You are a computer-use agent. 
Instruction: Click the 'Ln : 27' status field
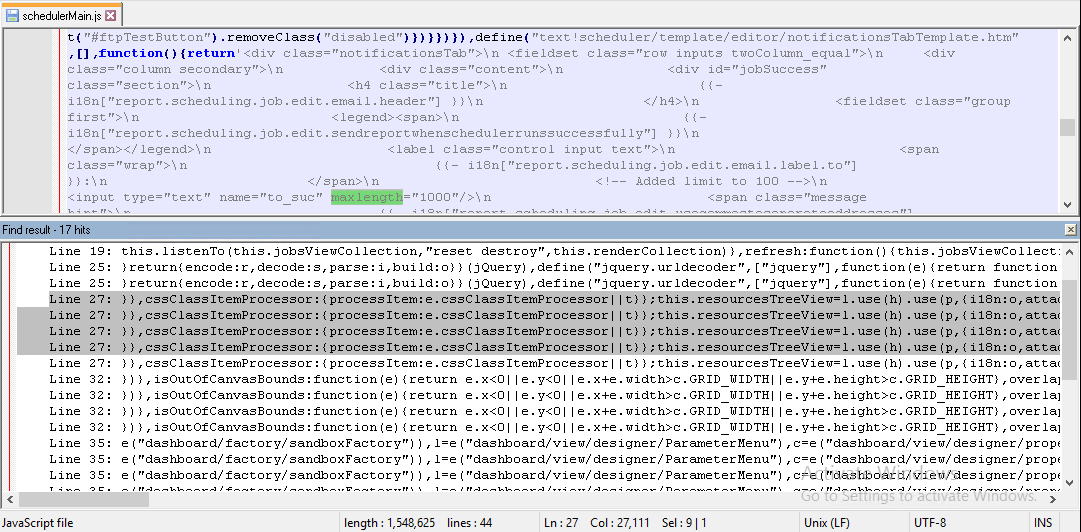561,523
